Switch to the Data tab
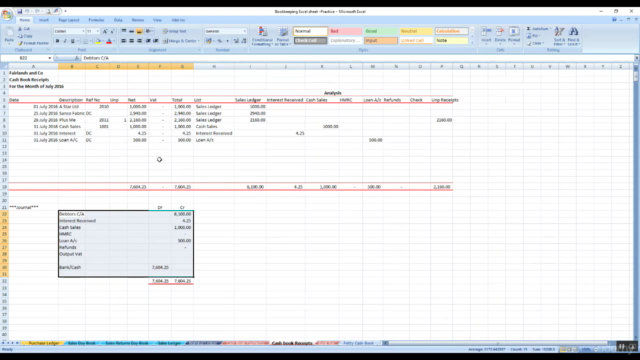This screenshot has height=360, width=640. (118, 20)
